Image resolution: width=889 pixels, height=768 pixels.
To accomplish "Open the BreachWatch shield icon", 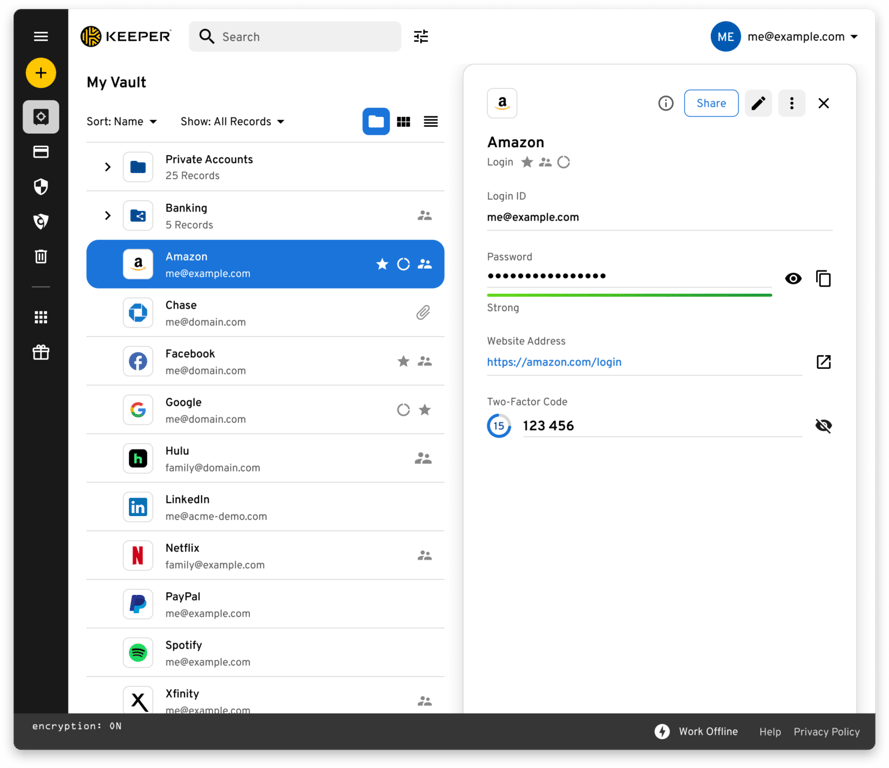I will click(x=41, y=222).
